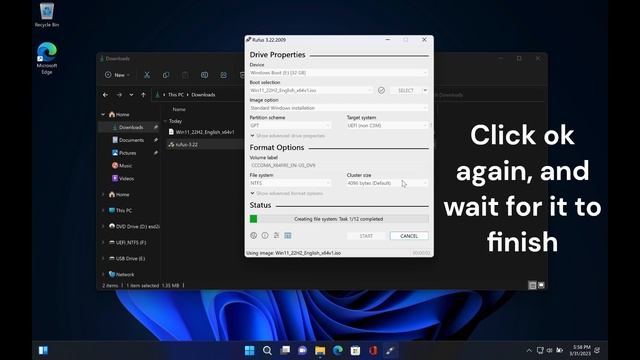The image size is (640, 360).
Task: Select Documents in navigation pane
Action: click(x=130, y=140)
